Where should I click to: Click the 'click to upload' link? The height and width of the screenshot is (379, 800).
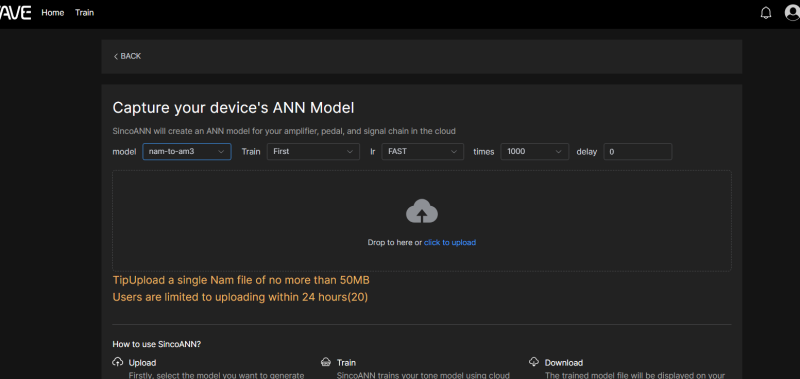[450, 242]
